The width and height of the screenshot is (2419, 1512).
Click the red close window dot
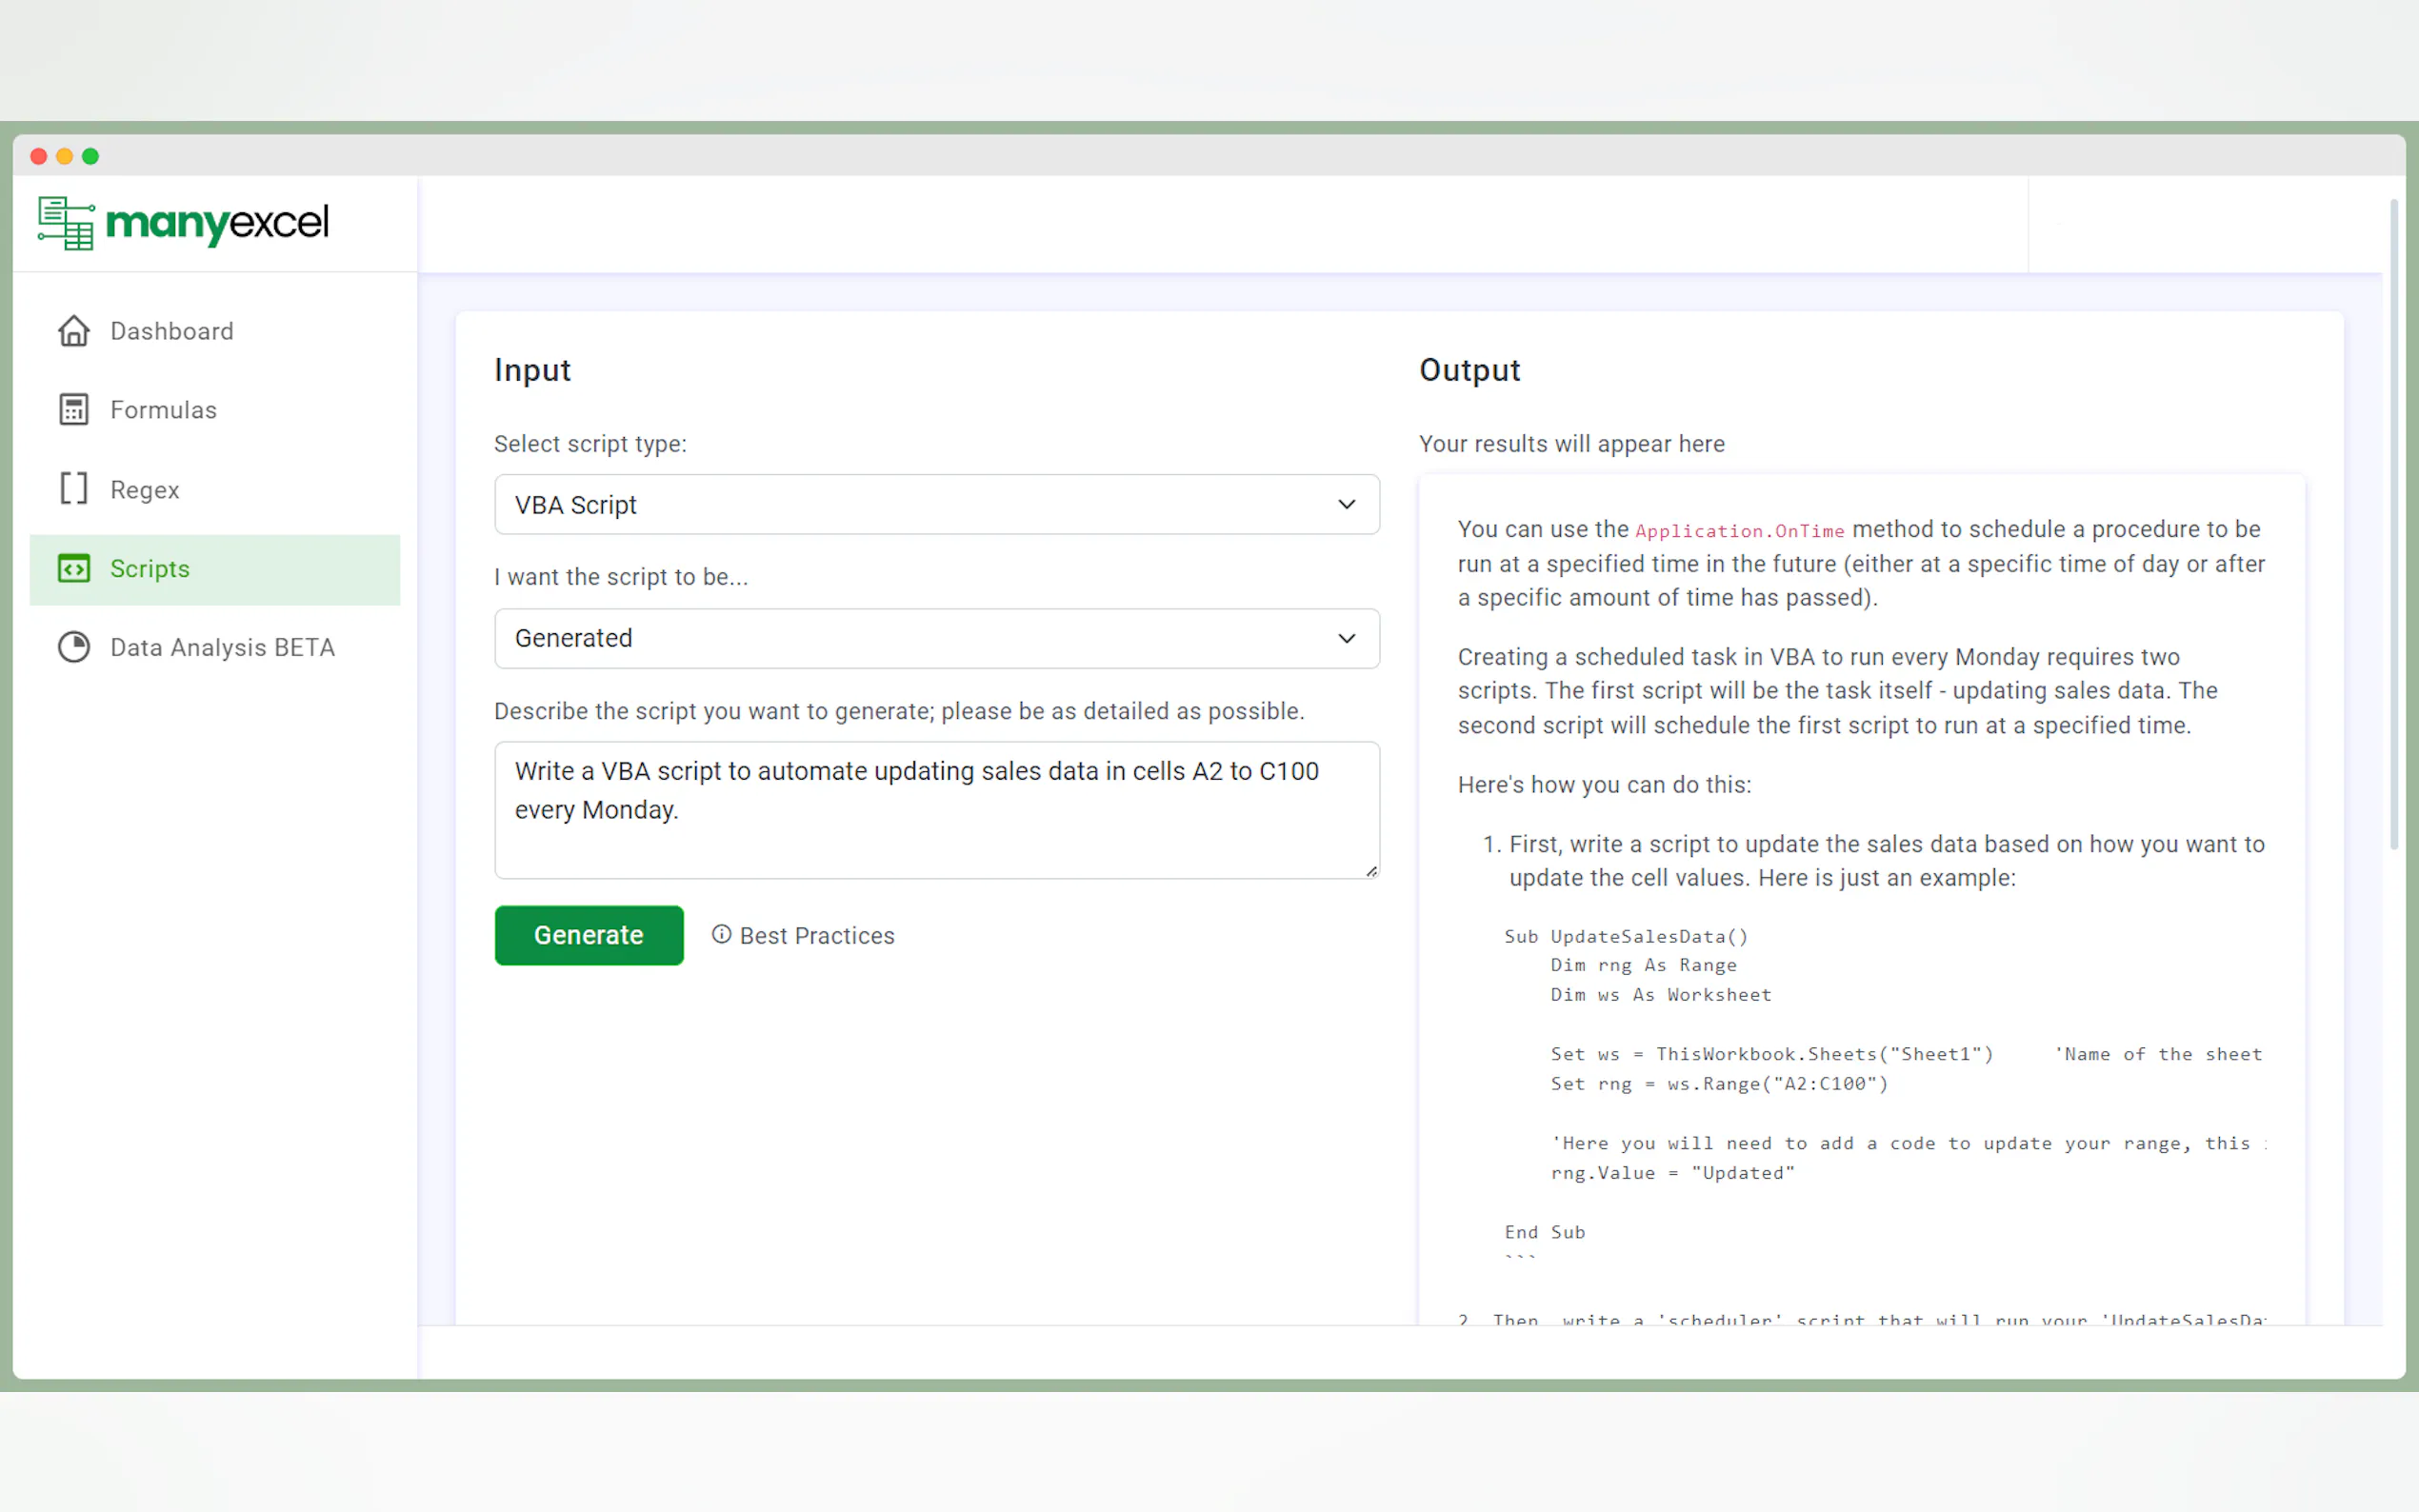[x=39, y=156]
